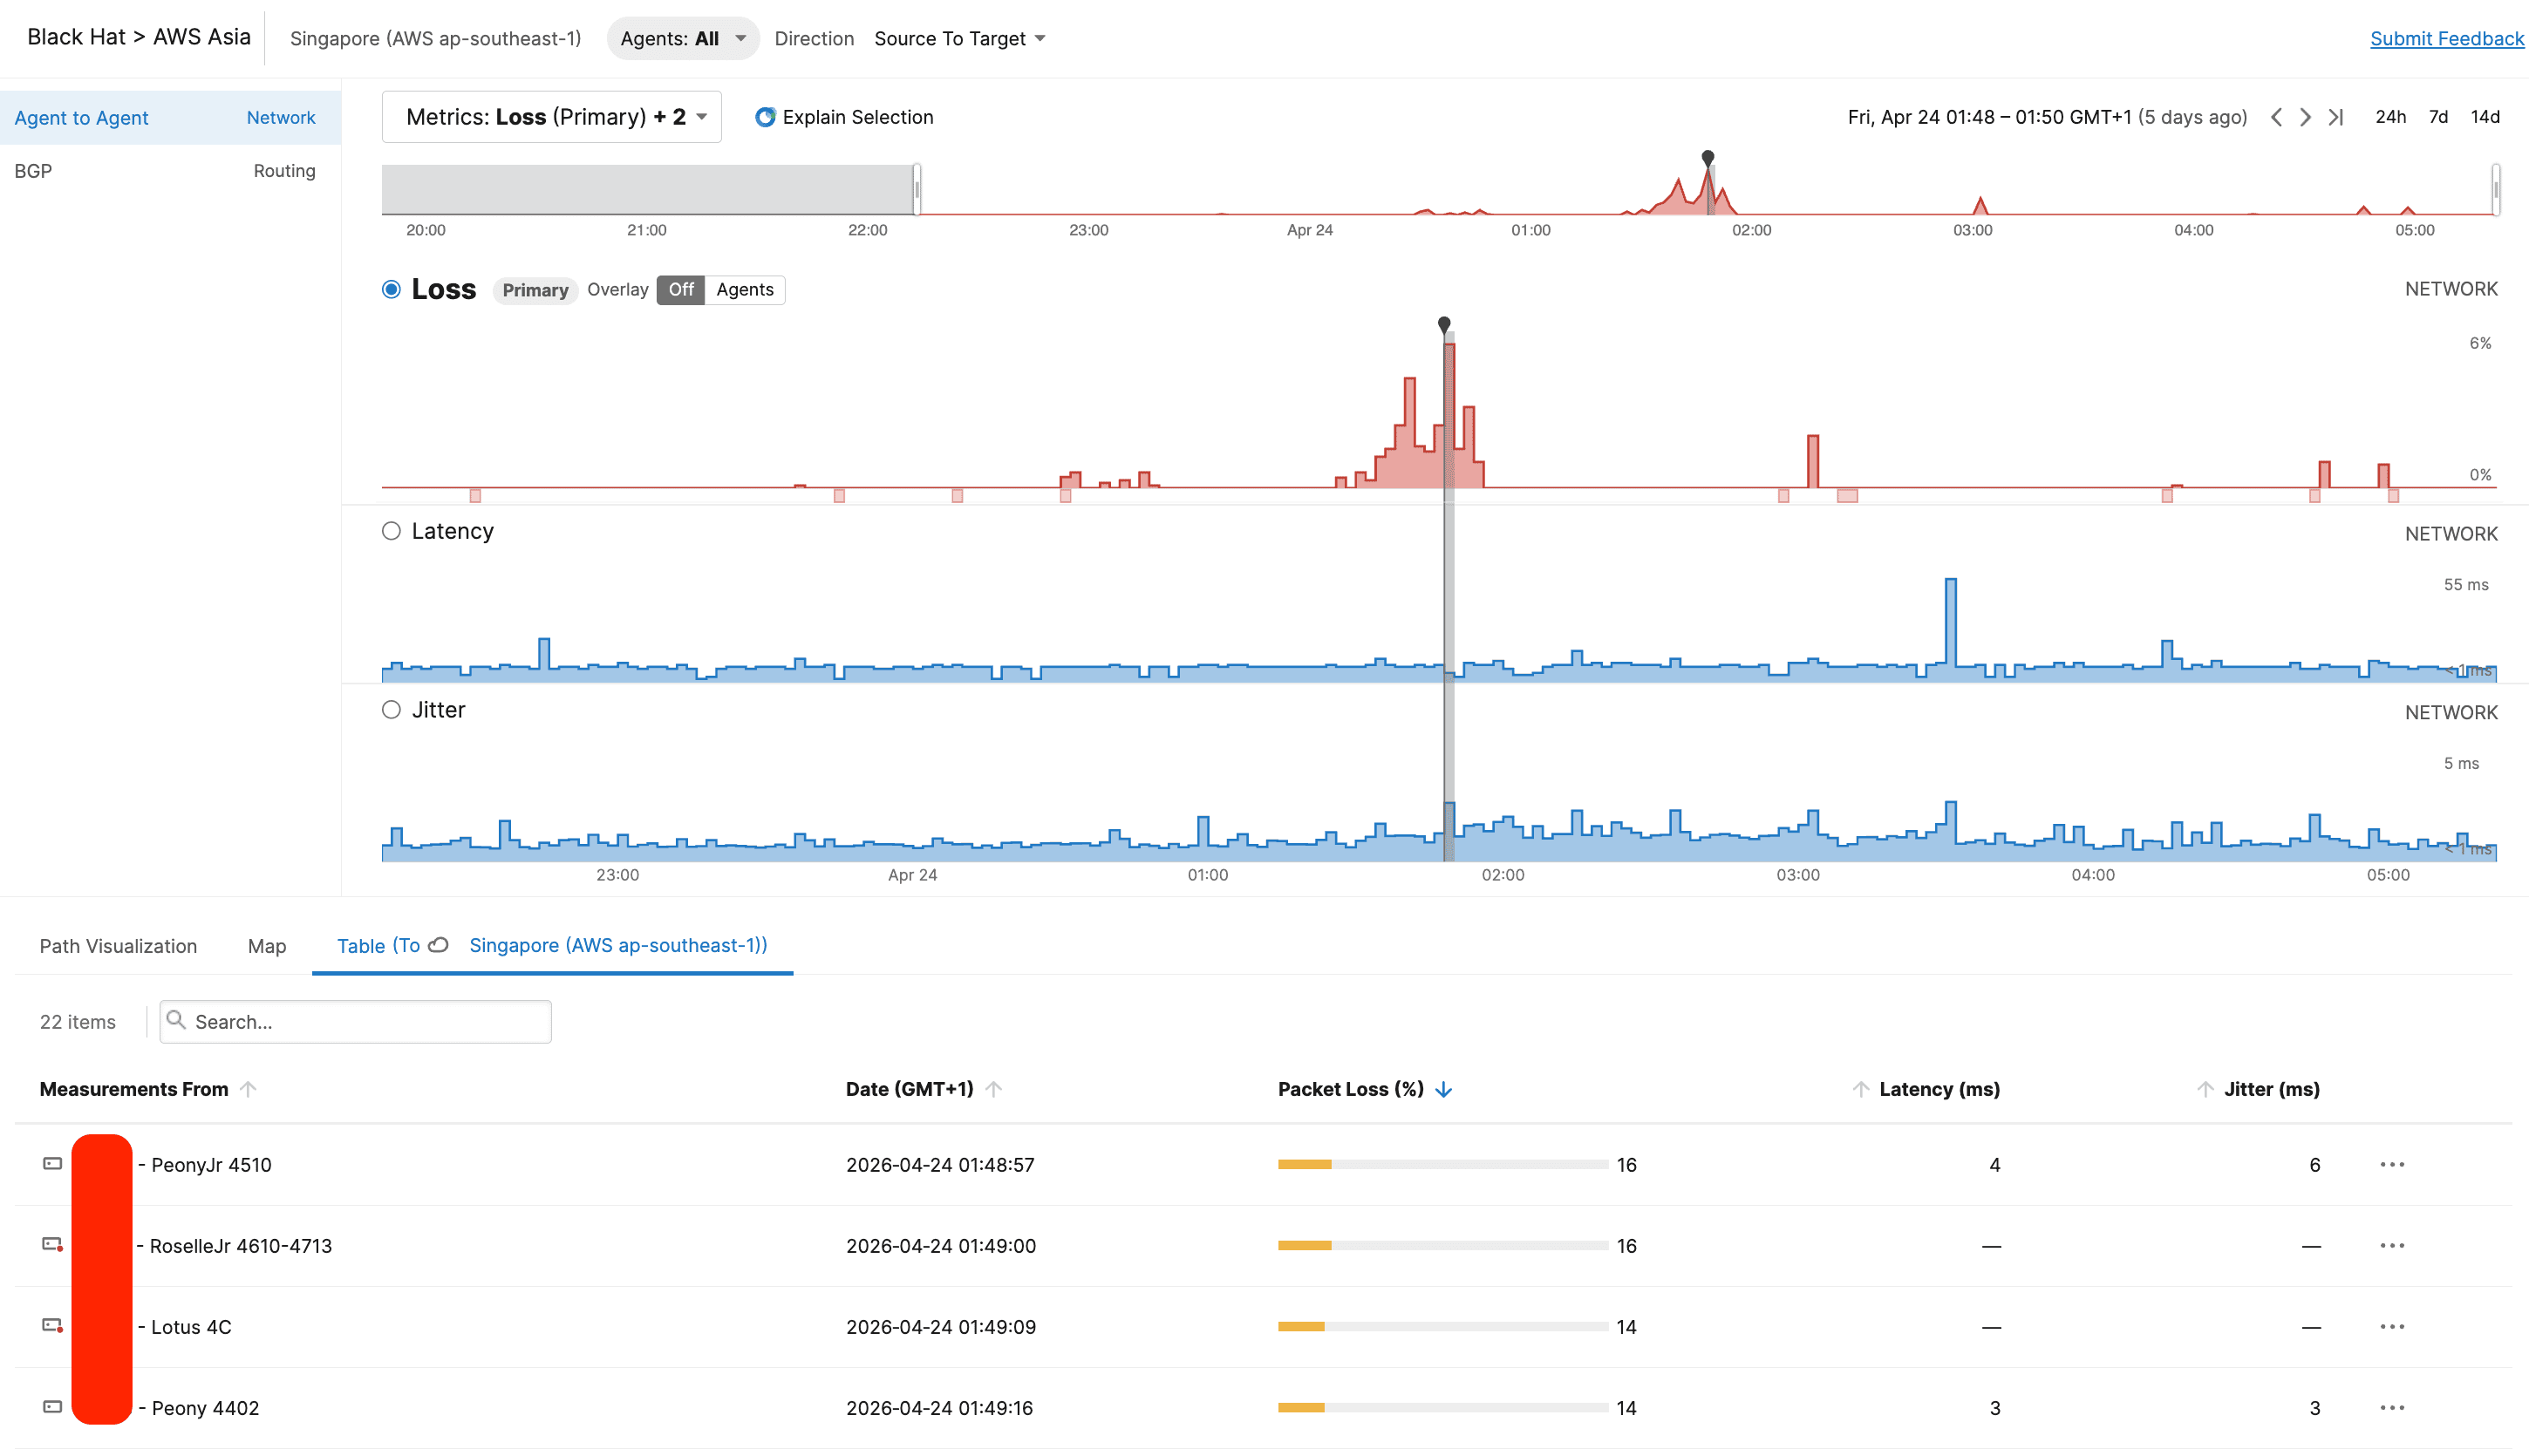Click the Submit Feedback link

pos(2447,39)
